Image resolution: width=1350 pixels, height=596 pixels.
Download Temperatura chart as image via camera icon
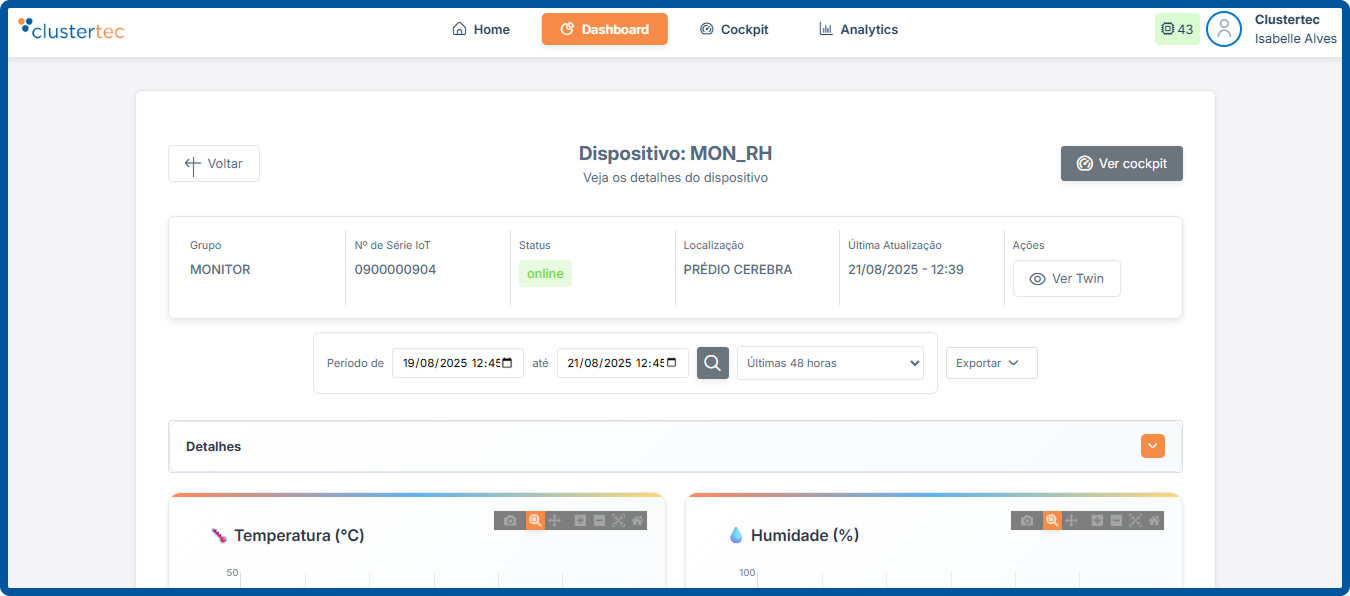(510, 521)
